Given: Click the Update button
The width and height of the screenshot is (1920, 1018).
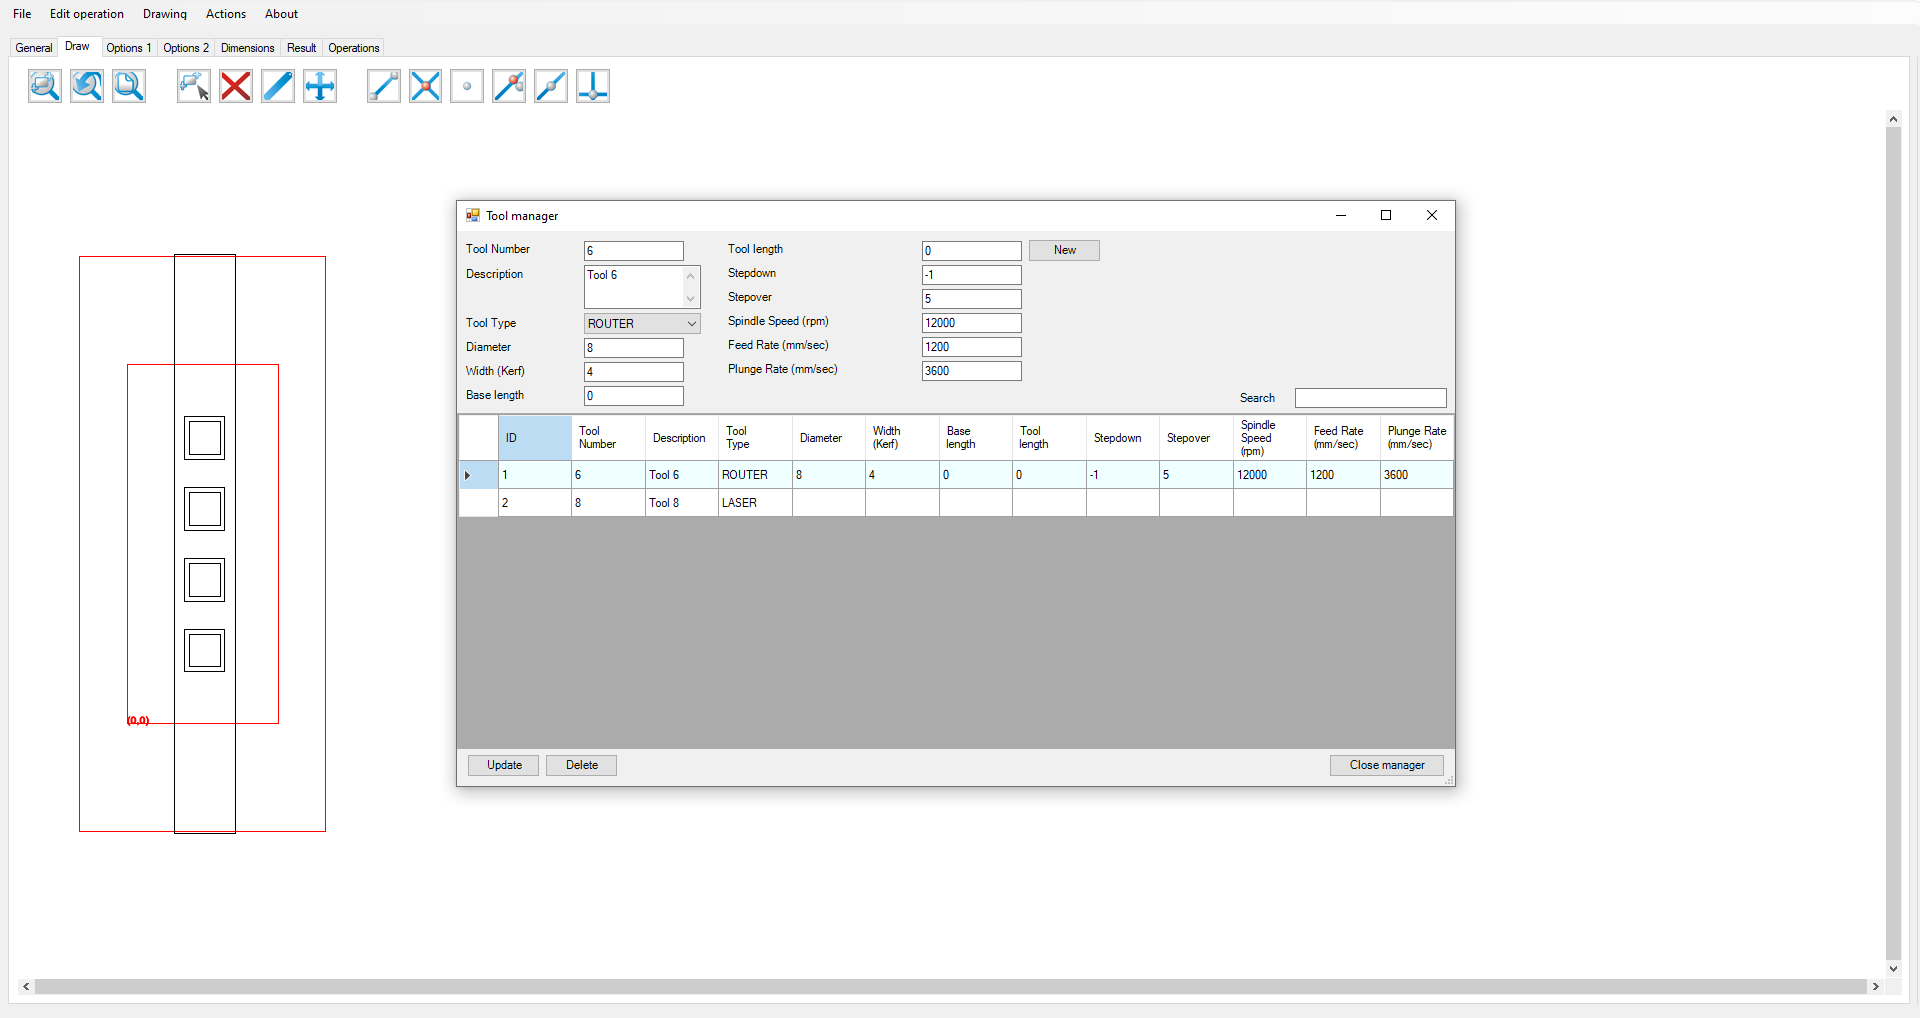Looking at the screenshot, I should pos(504,765).
